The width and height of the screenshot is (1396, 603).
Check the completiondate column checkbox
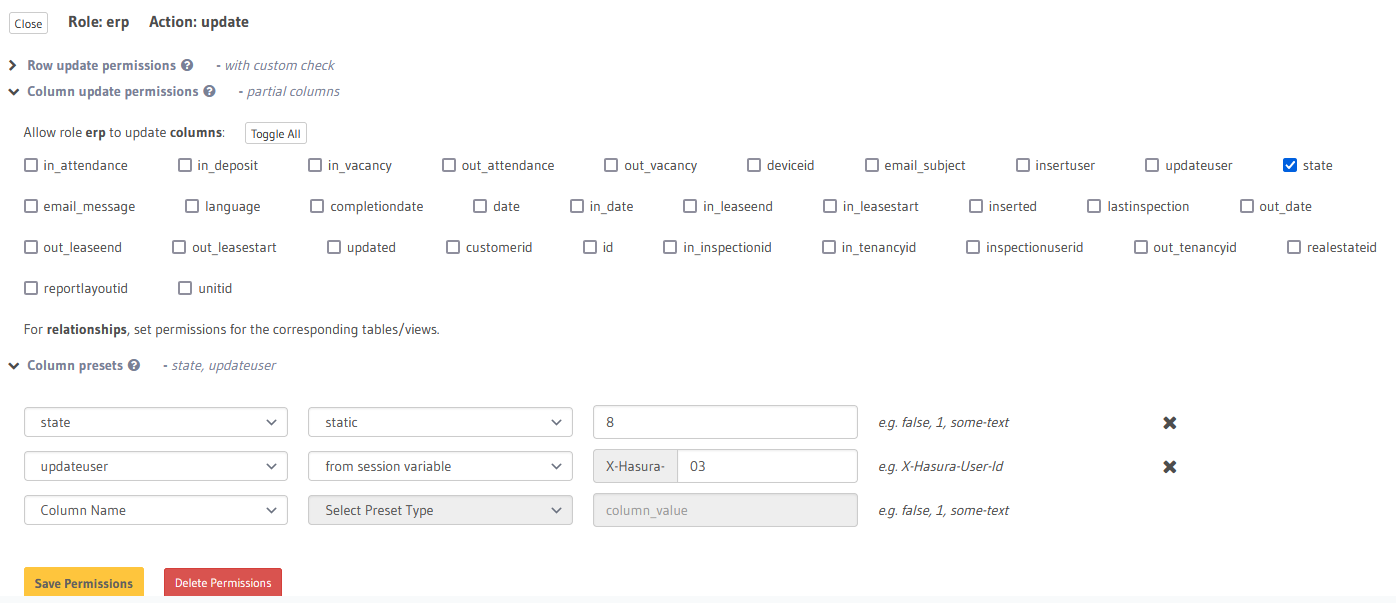(317, 206)
